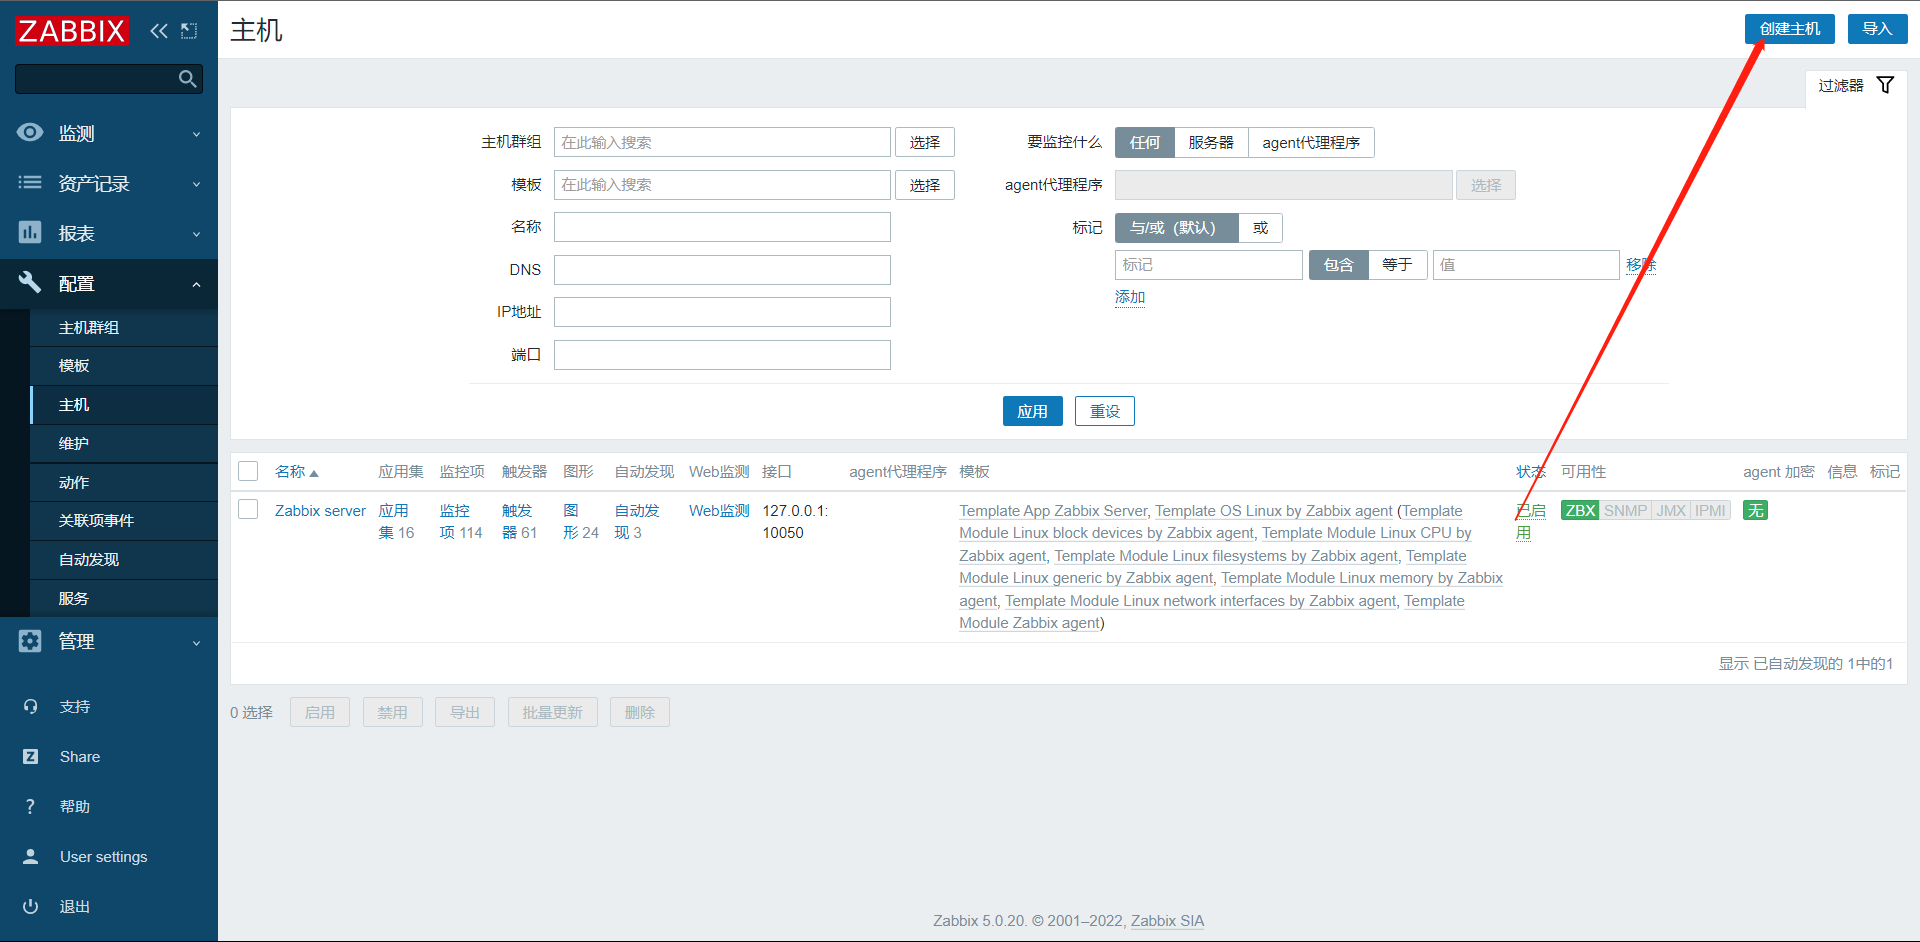Focus the 端口 filter field
The height and width of the screenshot is (942, 1920).
[722, 355]
